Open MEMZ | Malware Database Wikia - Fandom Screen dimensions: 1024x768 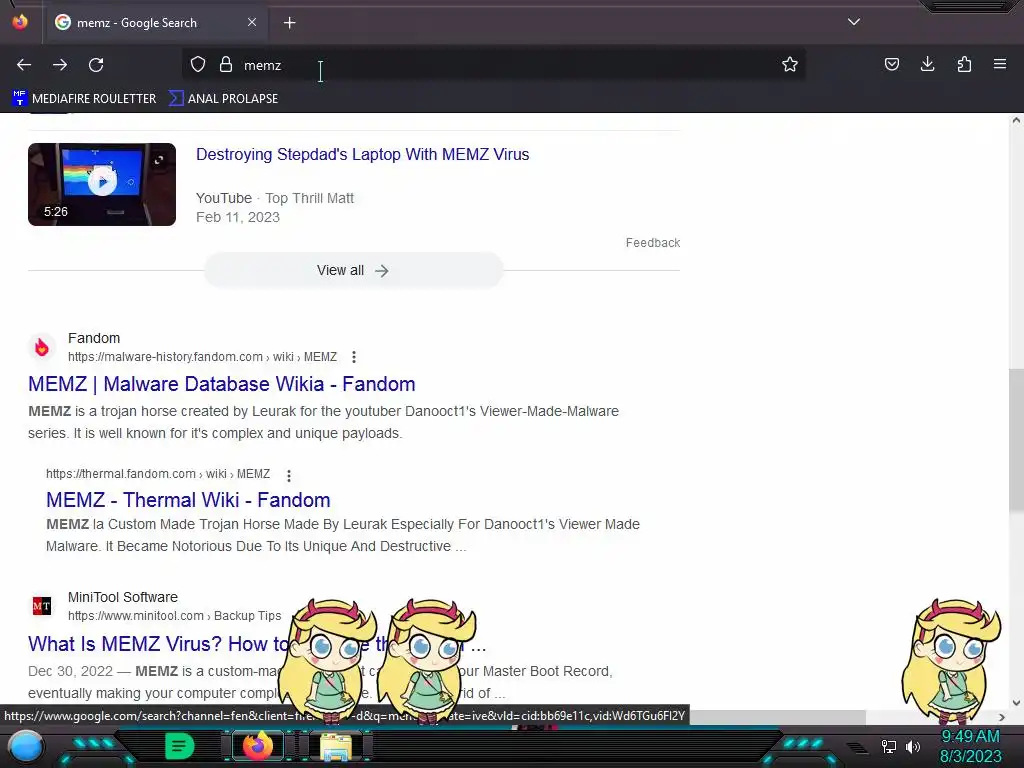click(221, 384)
